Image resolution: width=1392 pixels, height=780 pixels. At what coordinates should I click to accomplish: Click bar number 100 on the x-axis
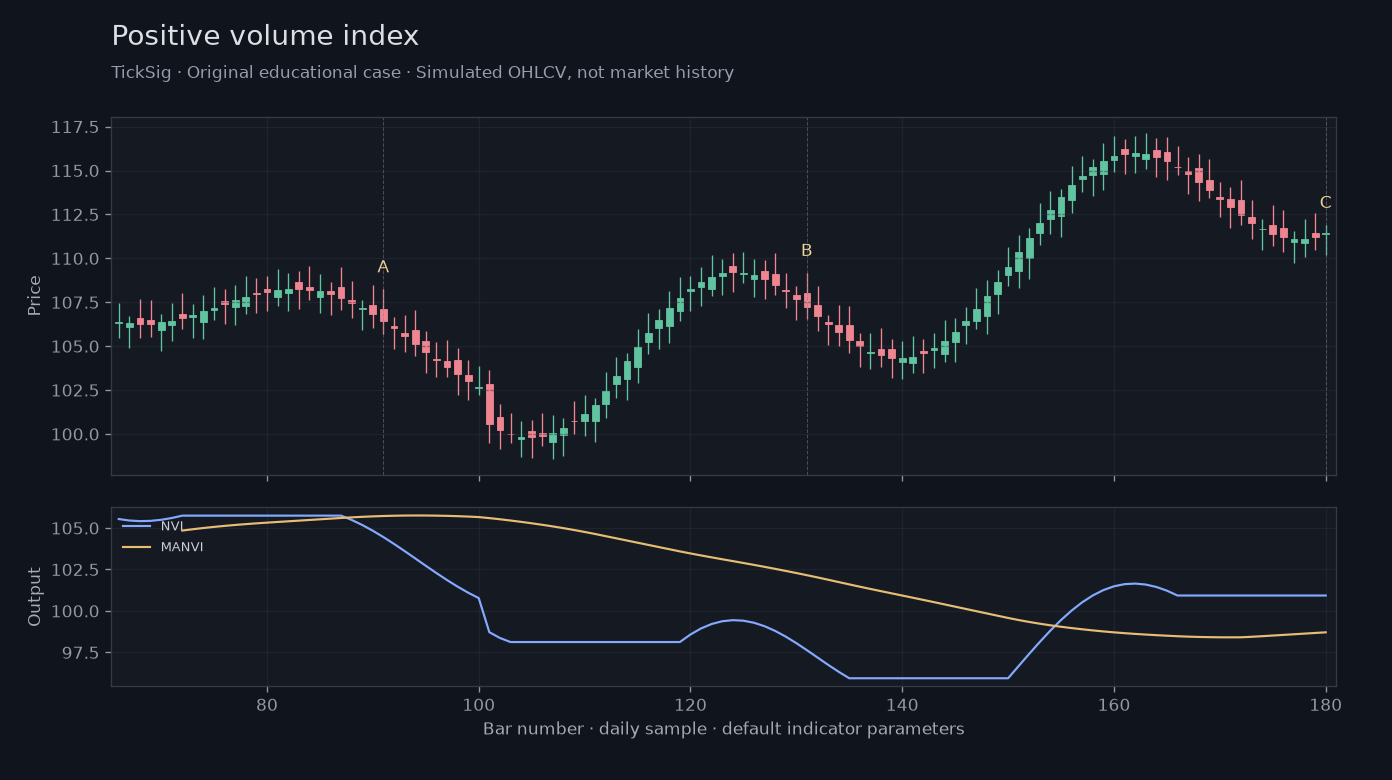click(x=479, y=703)
